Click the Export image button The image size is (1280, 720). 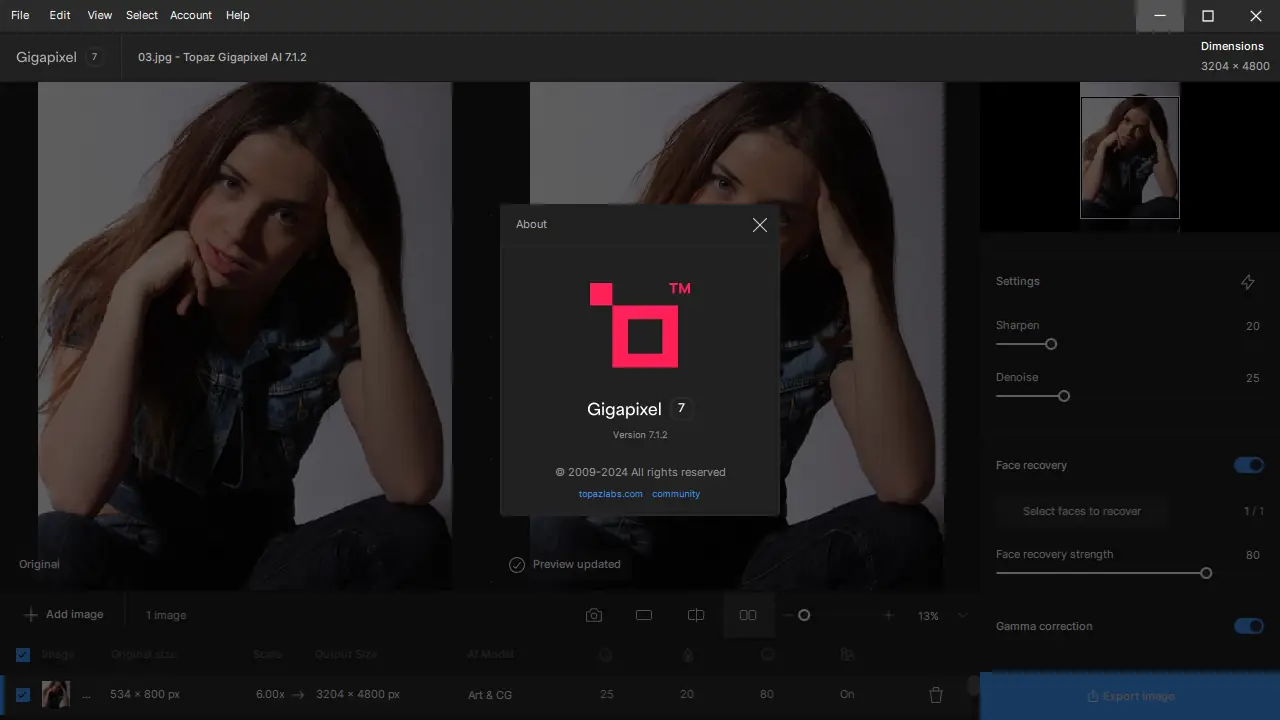pyautogui.click(x=1130, y=696)
